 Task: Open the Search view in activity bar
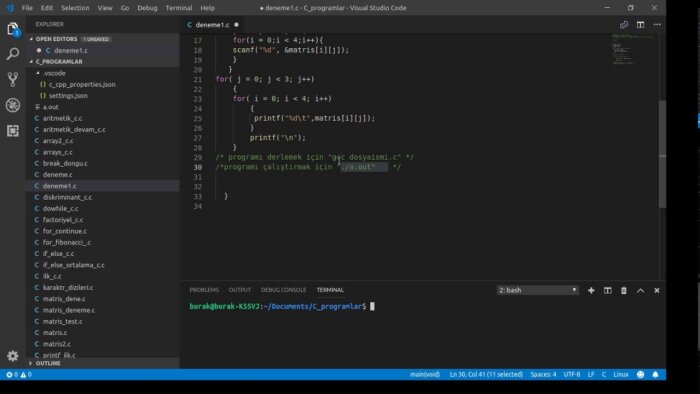pyautogui.click(x=13, y=54)
